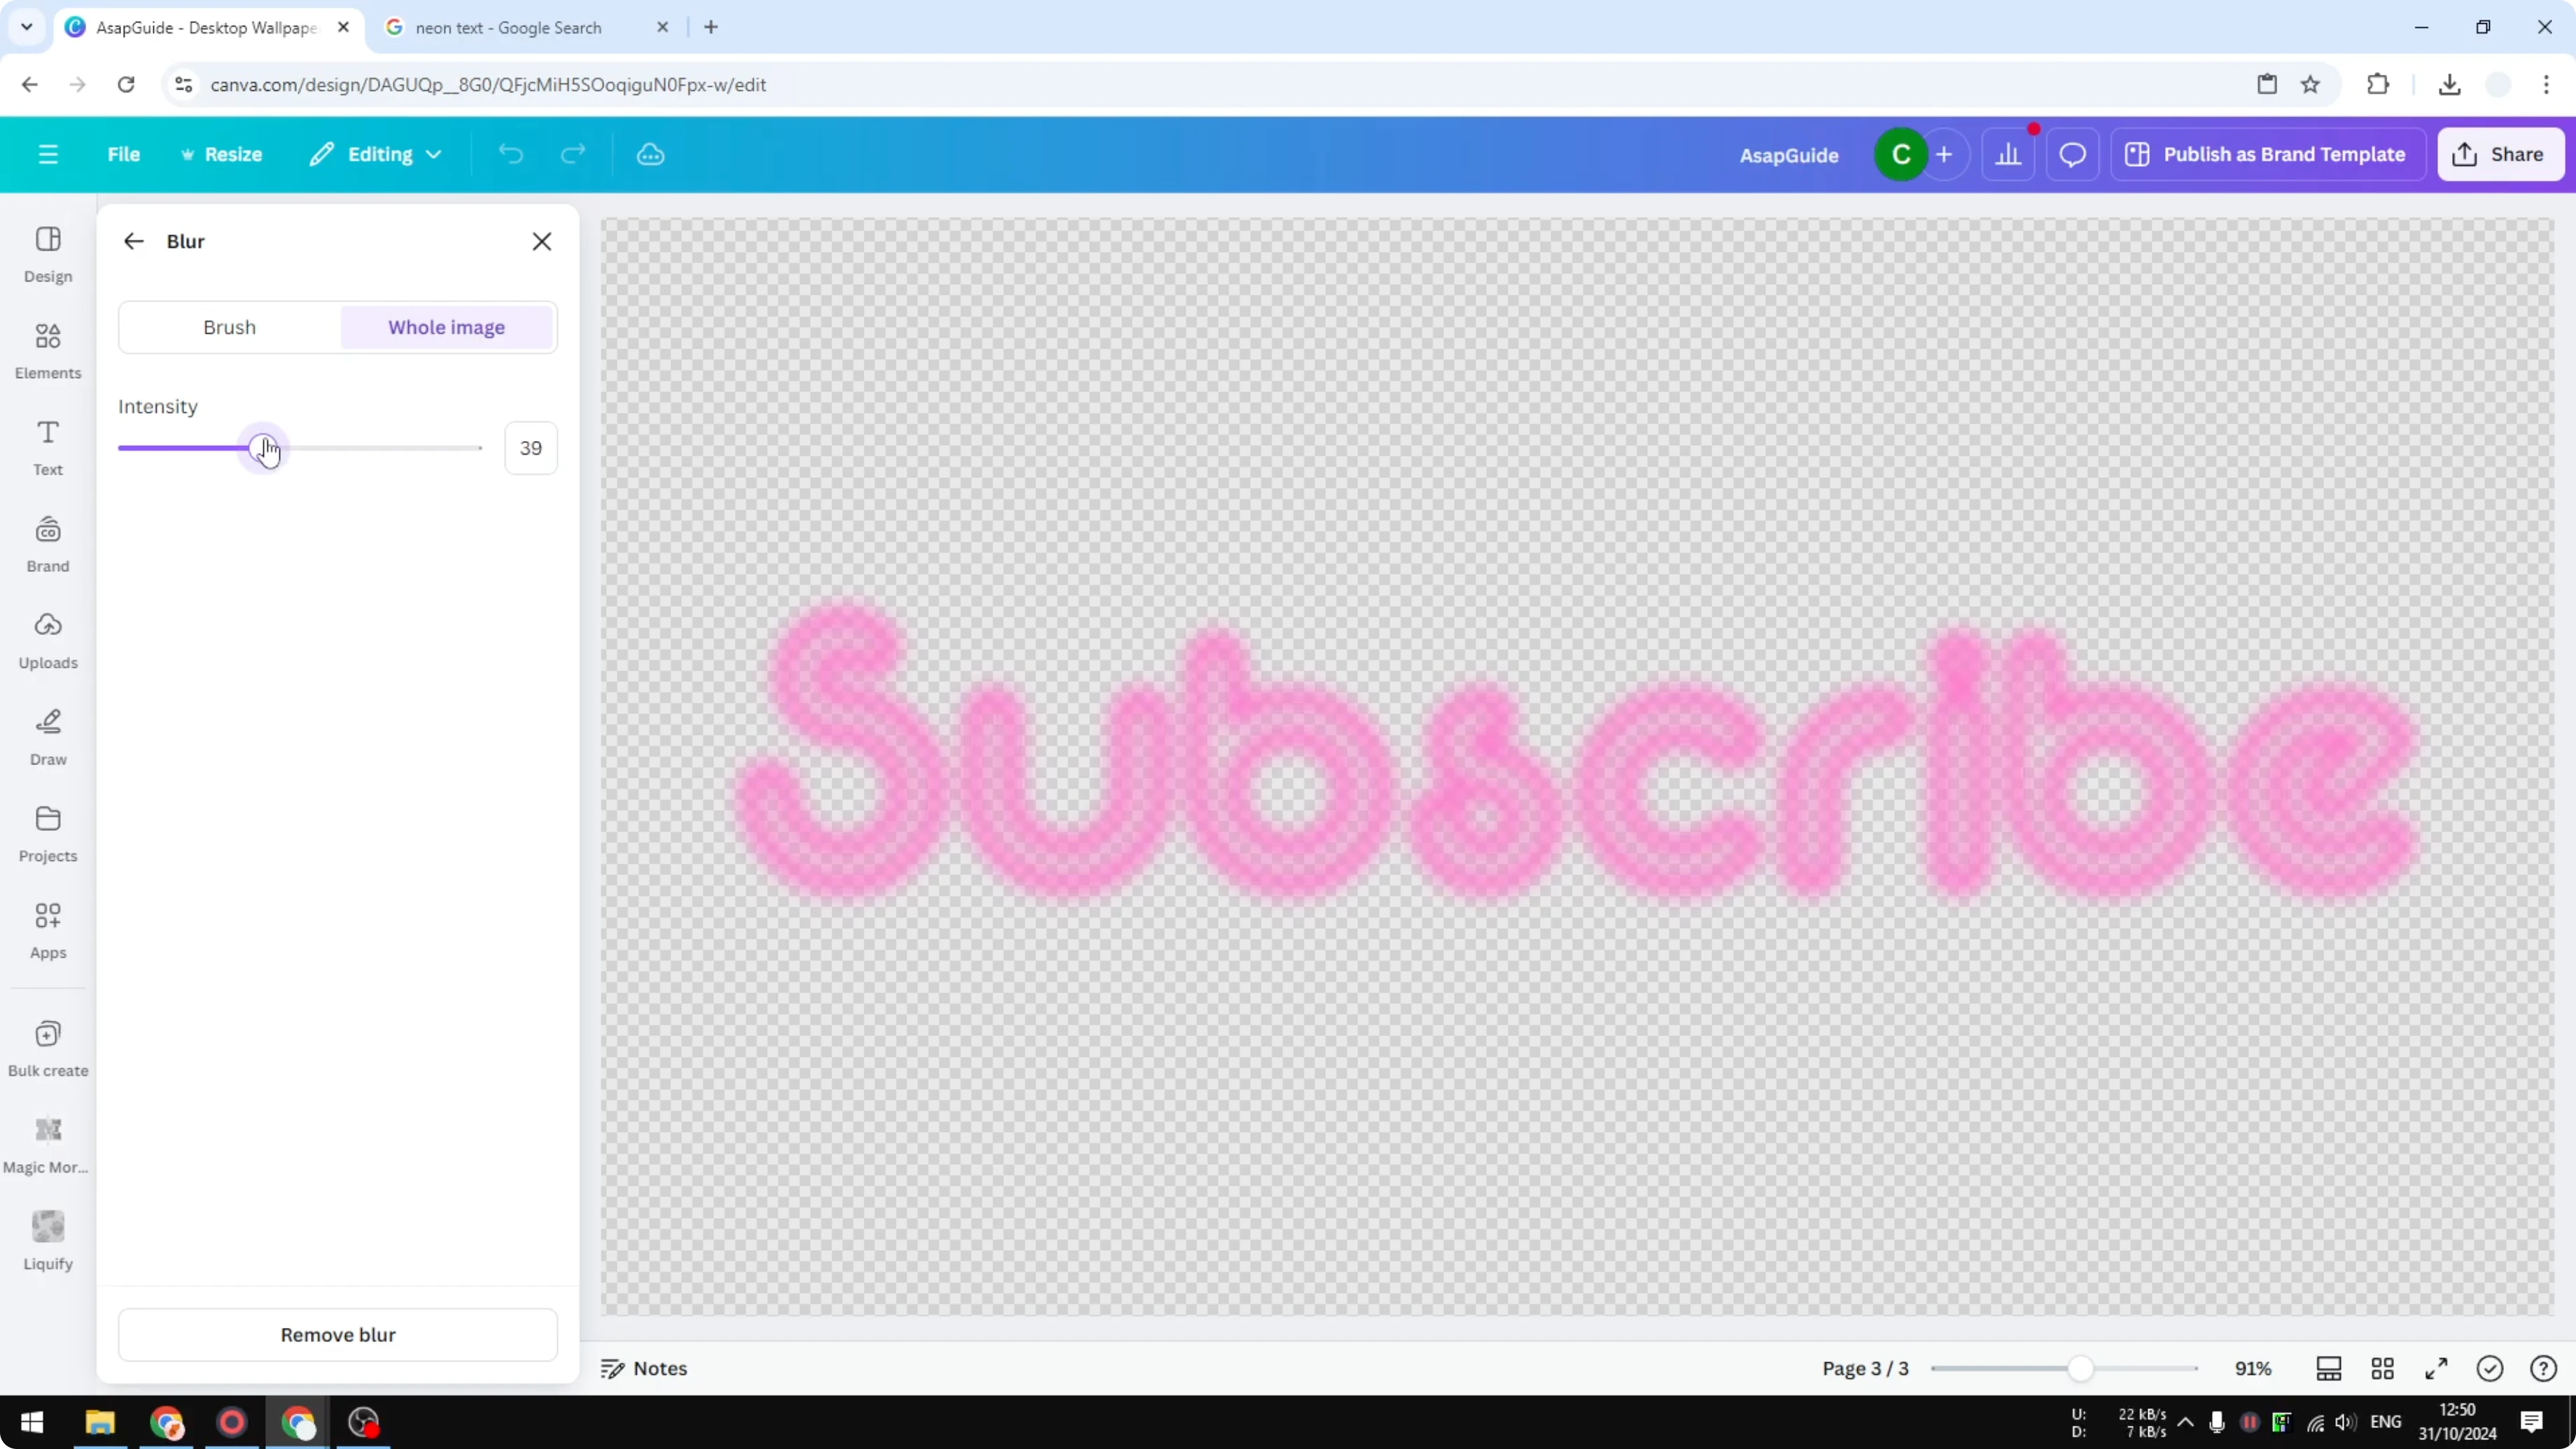Select the Text tool in the sidebar

47,446
